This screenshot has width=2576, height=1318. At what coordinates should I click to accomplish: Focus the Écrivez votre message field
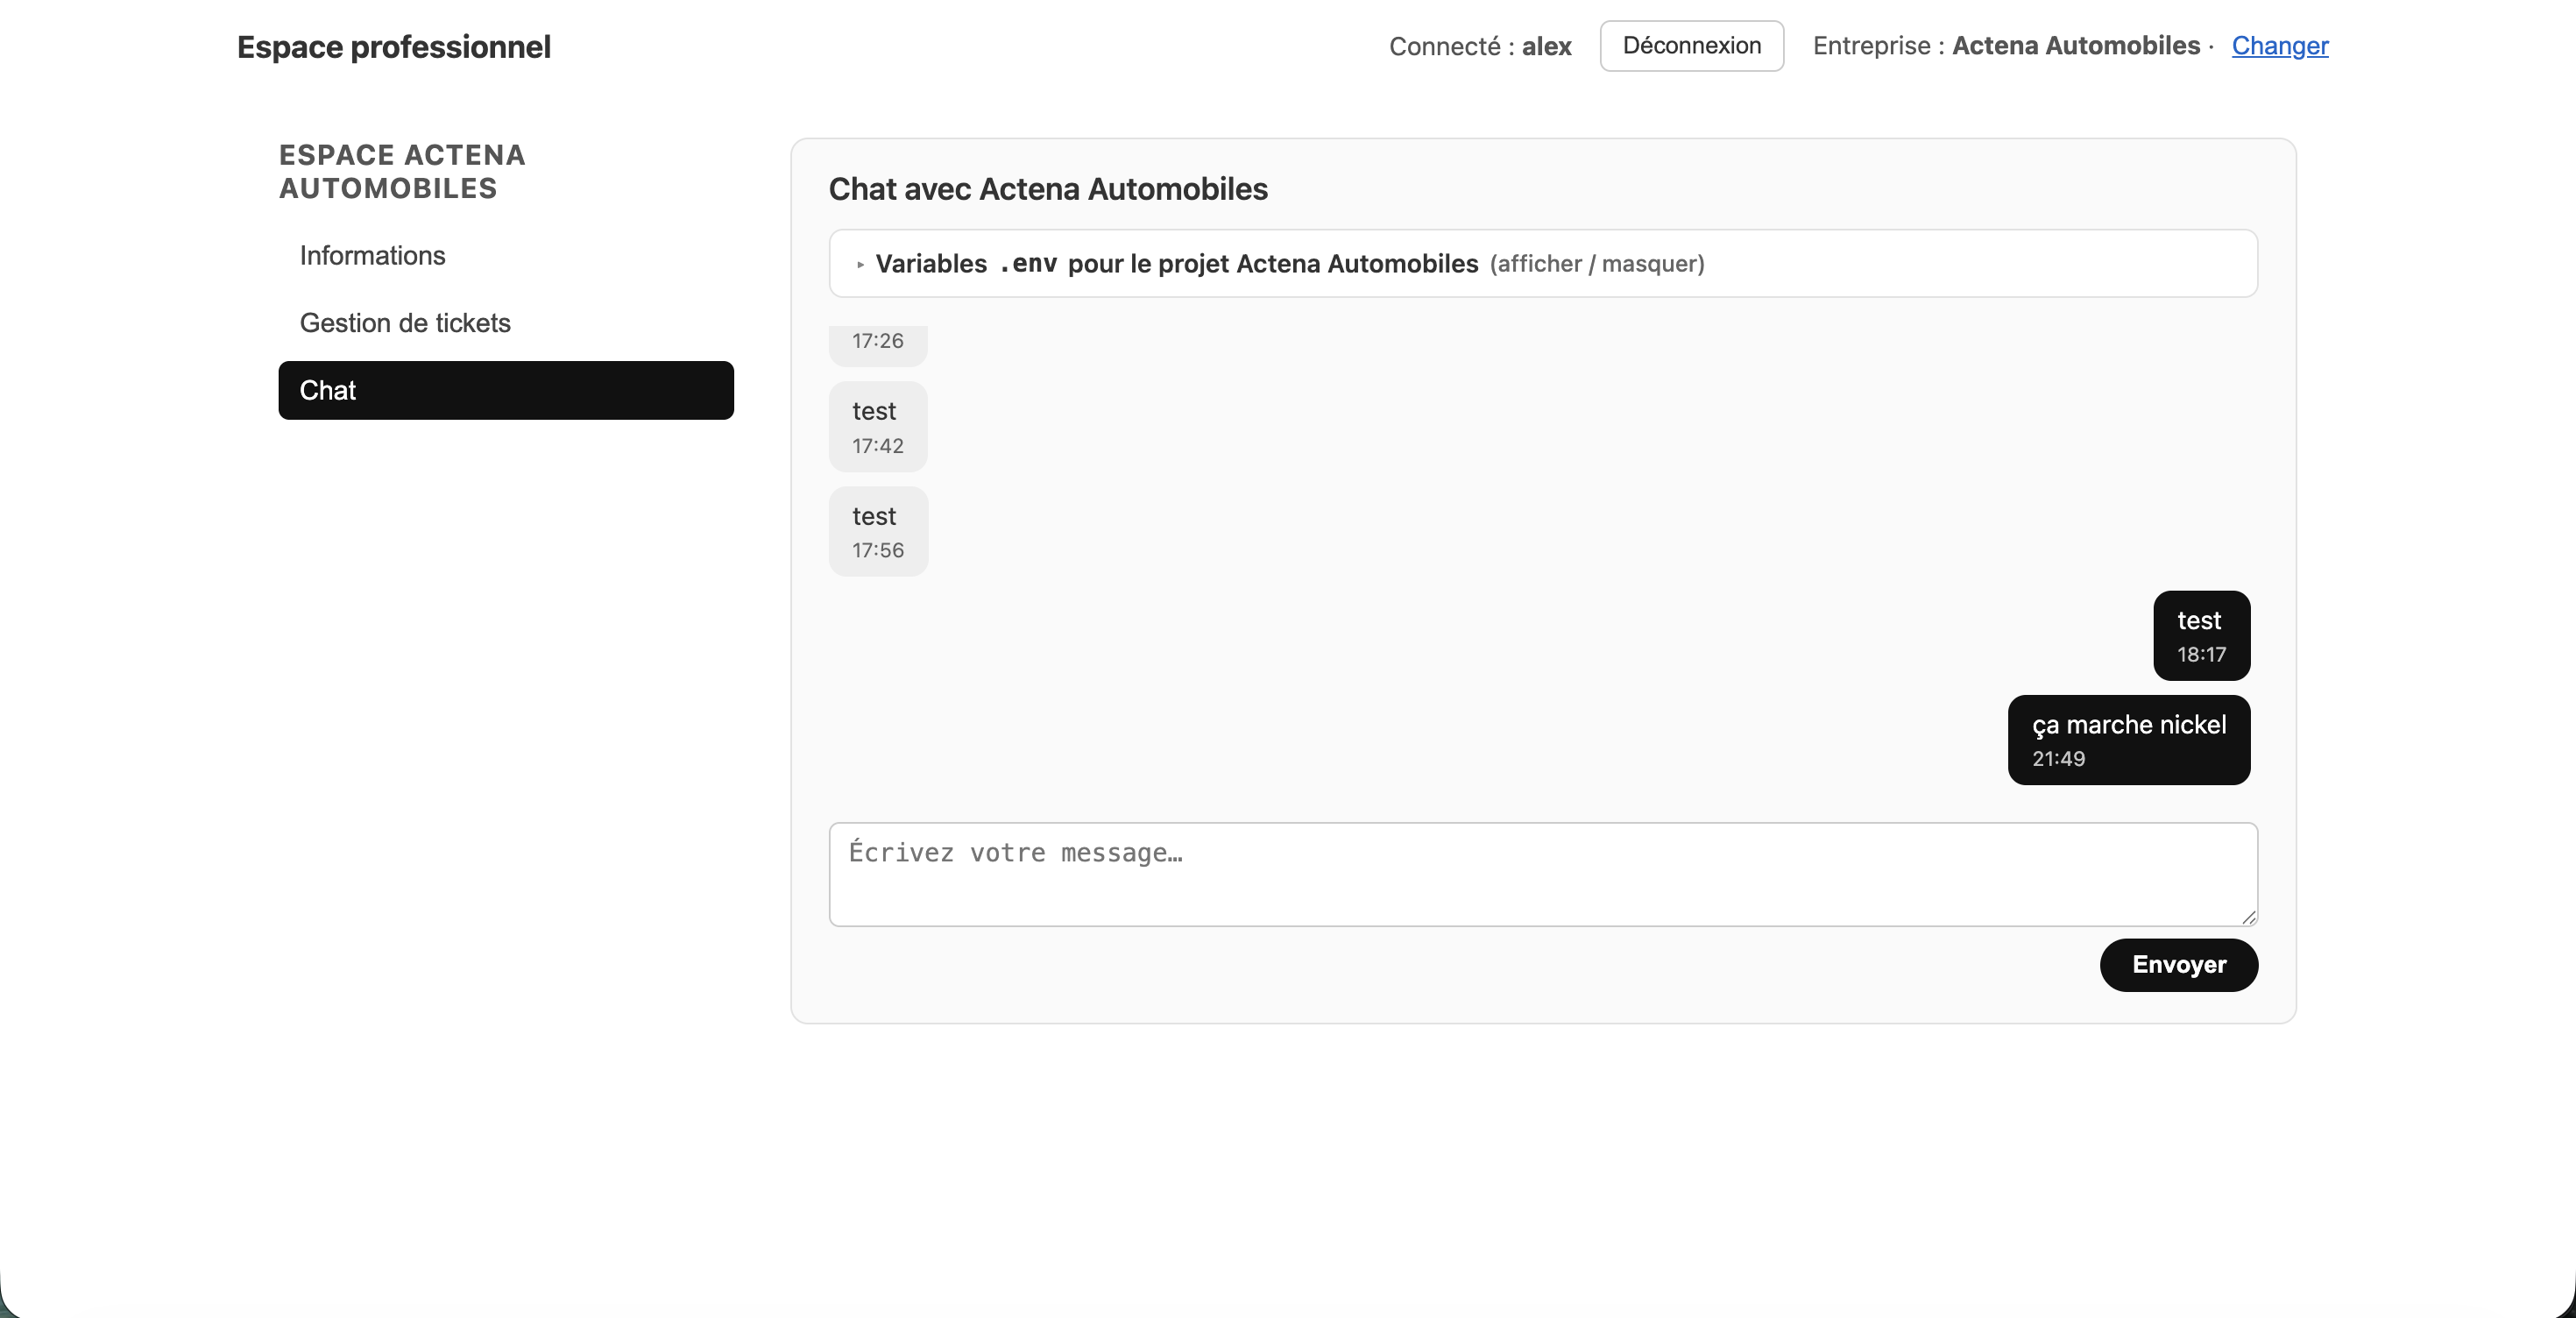[x=1542, y=874]
